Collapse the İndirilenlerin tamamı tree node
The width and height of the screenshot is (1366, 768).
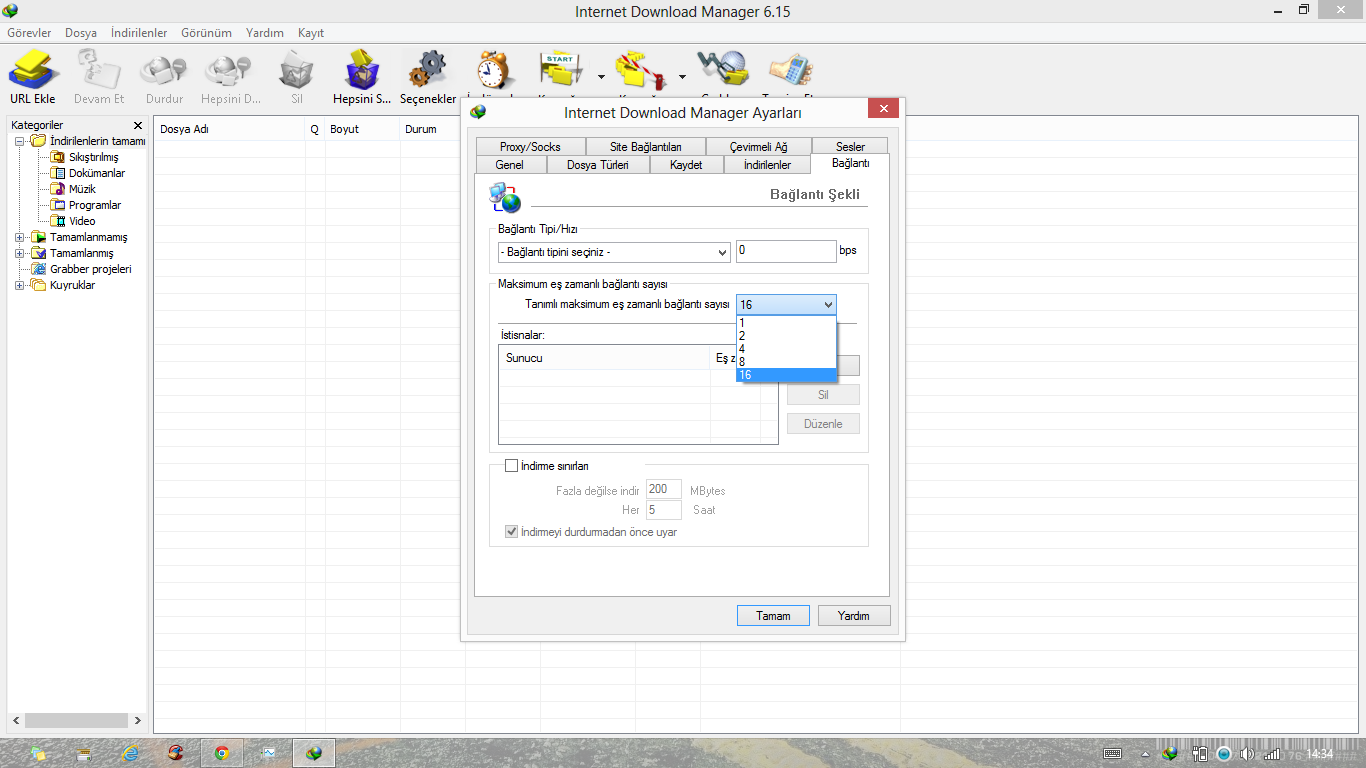(21, 141)
